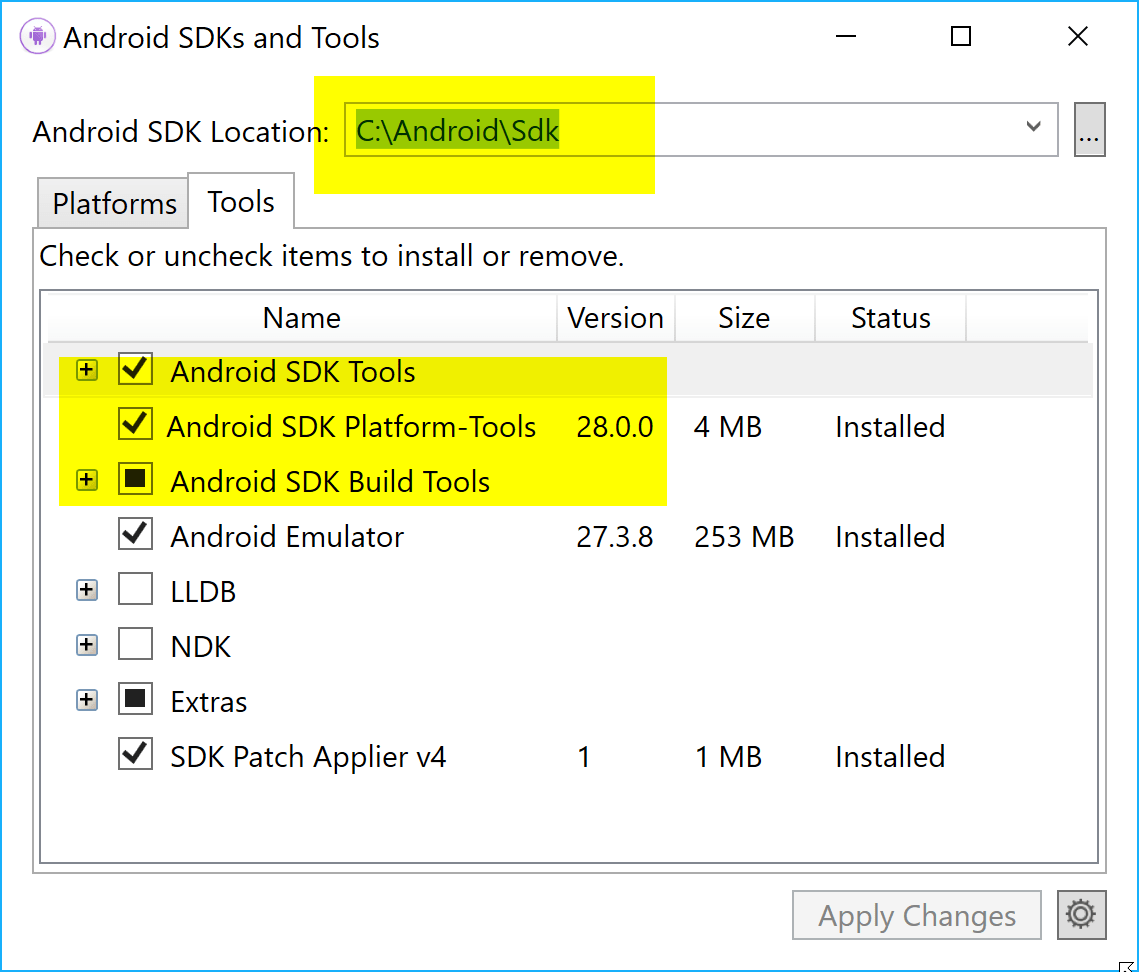Screen dimensions: 1140x972
Task: Uncheck SDK Patch Applier v4
Action: coord(135,754)
